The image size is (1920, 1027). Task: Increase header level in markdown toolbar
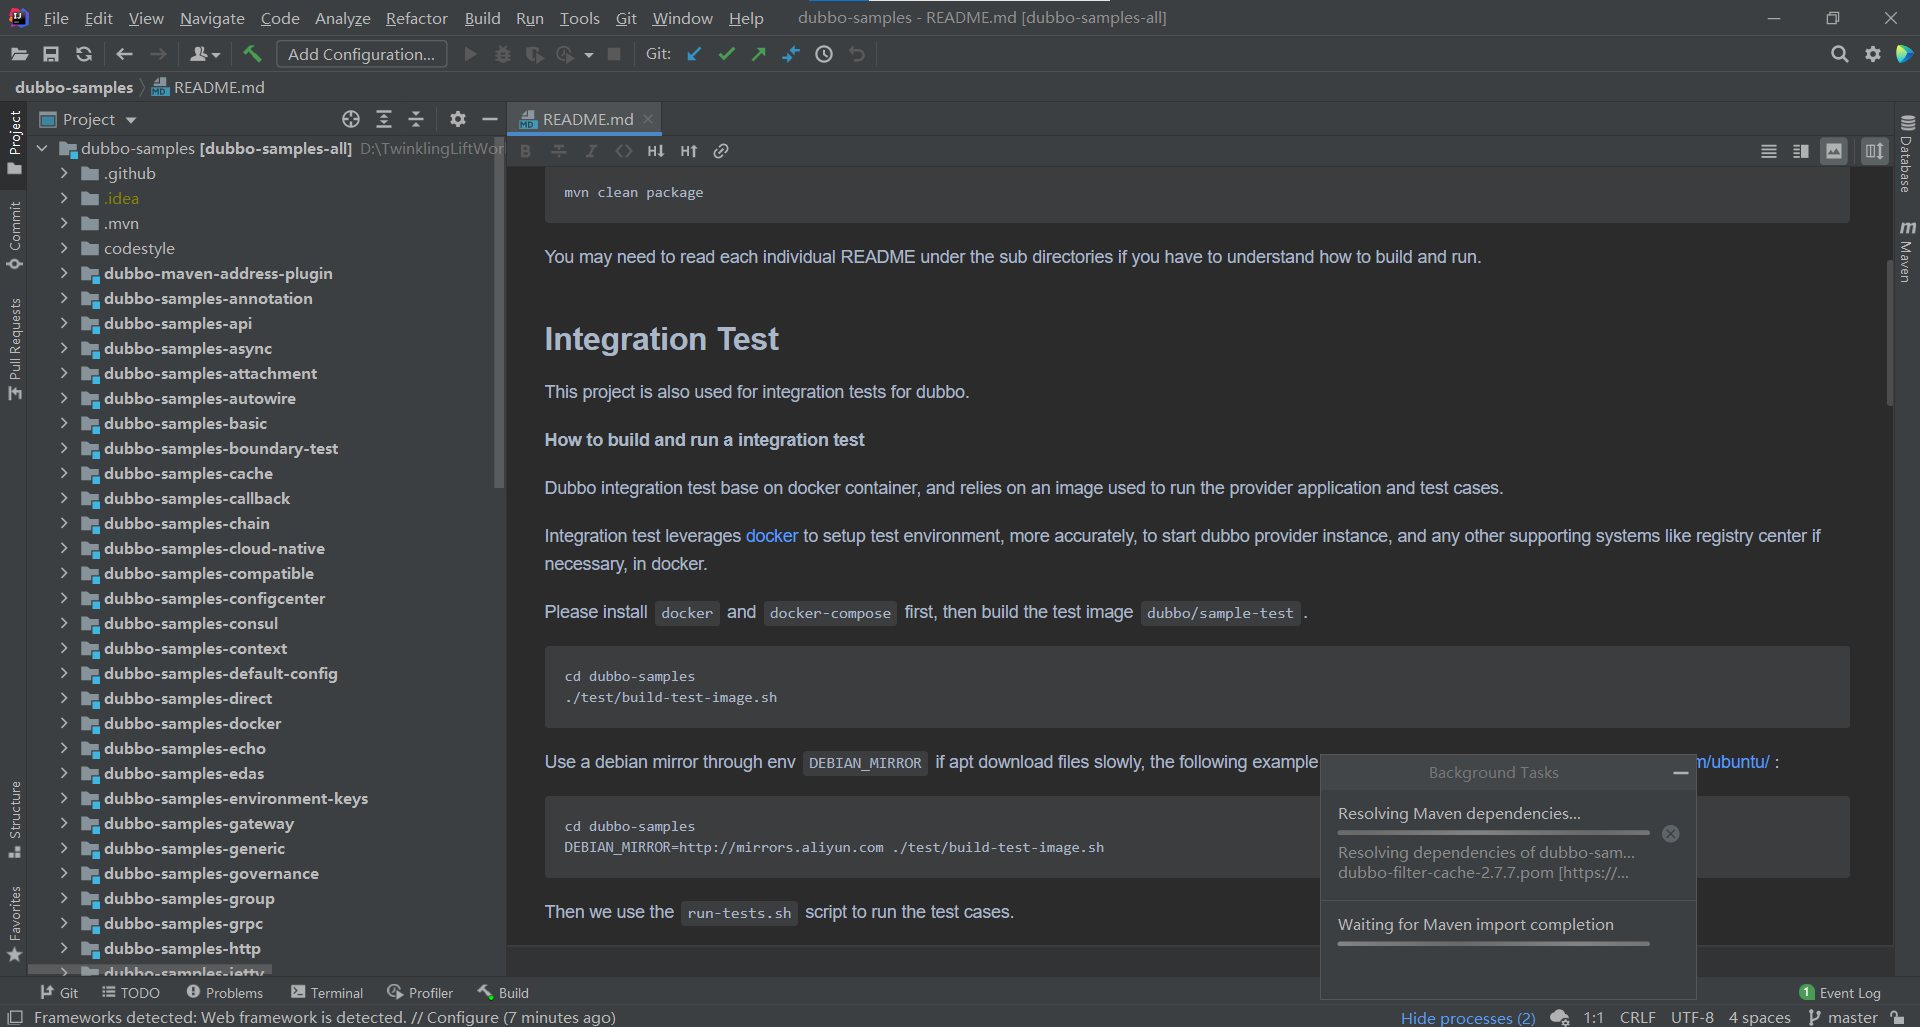click(689, 151)
